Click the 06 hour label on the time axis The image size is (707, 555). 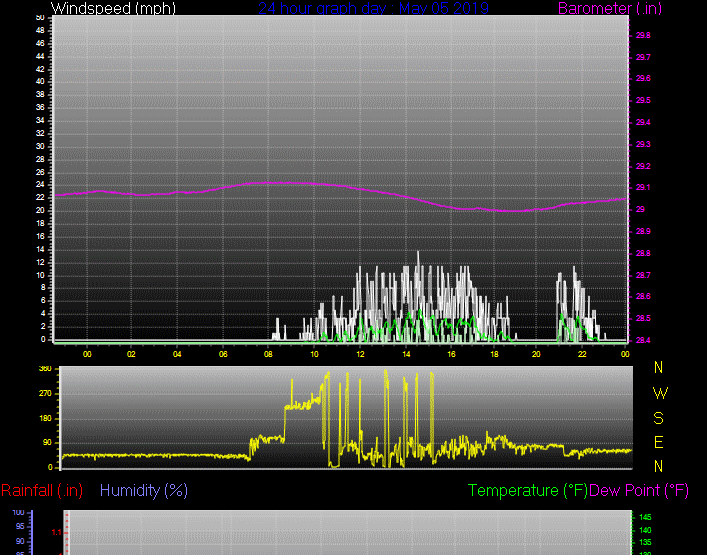(223, 354)
